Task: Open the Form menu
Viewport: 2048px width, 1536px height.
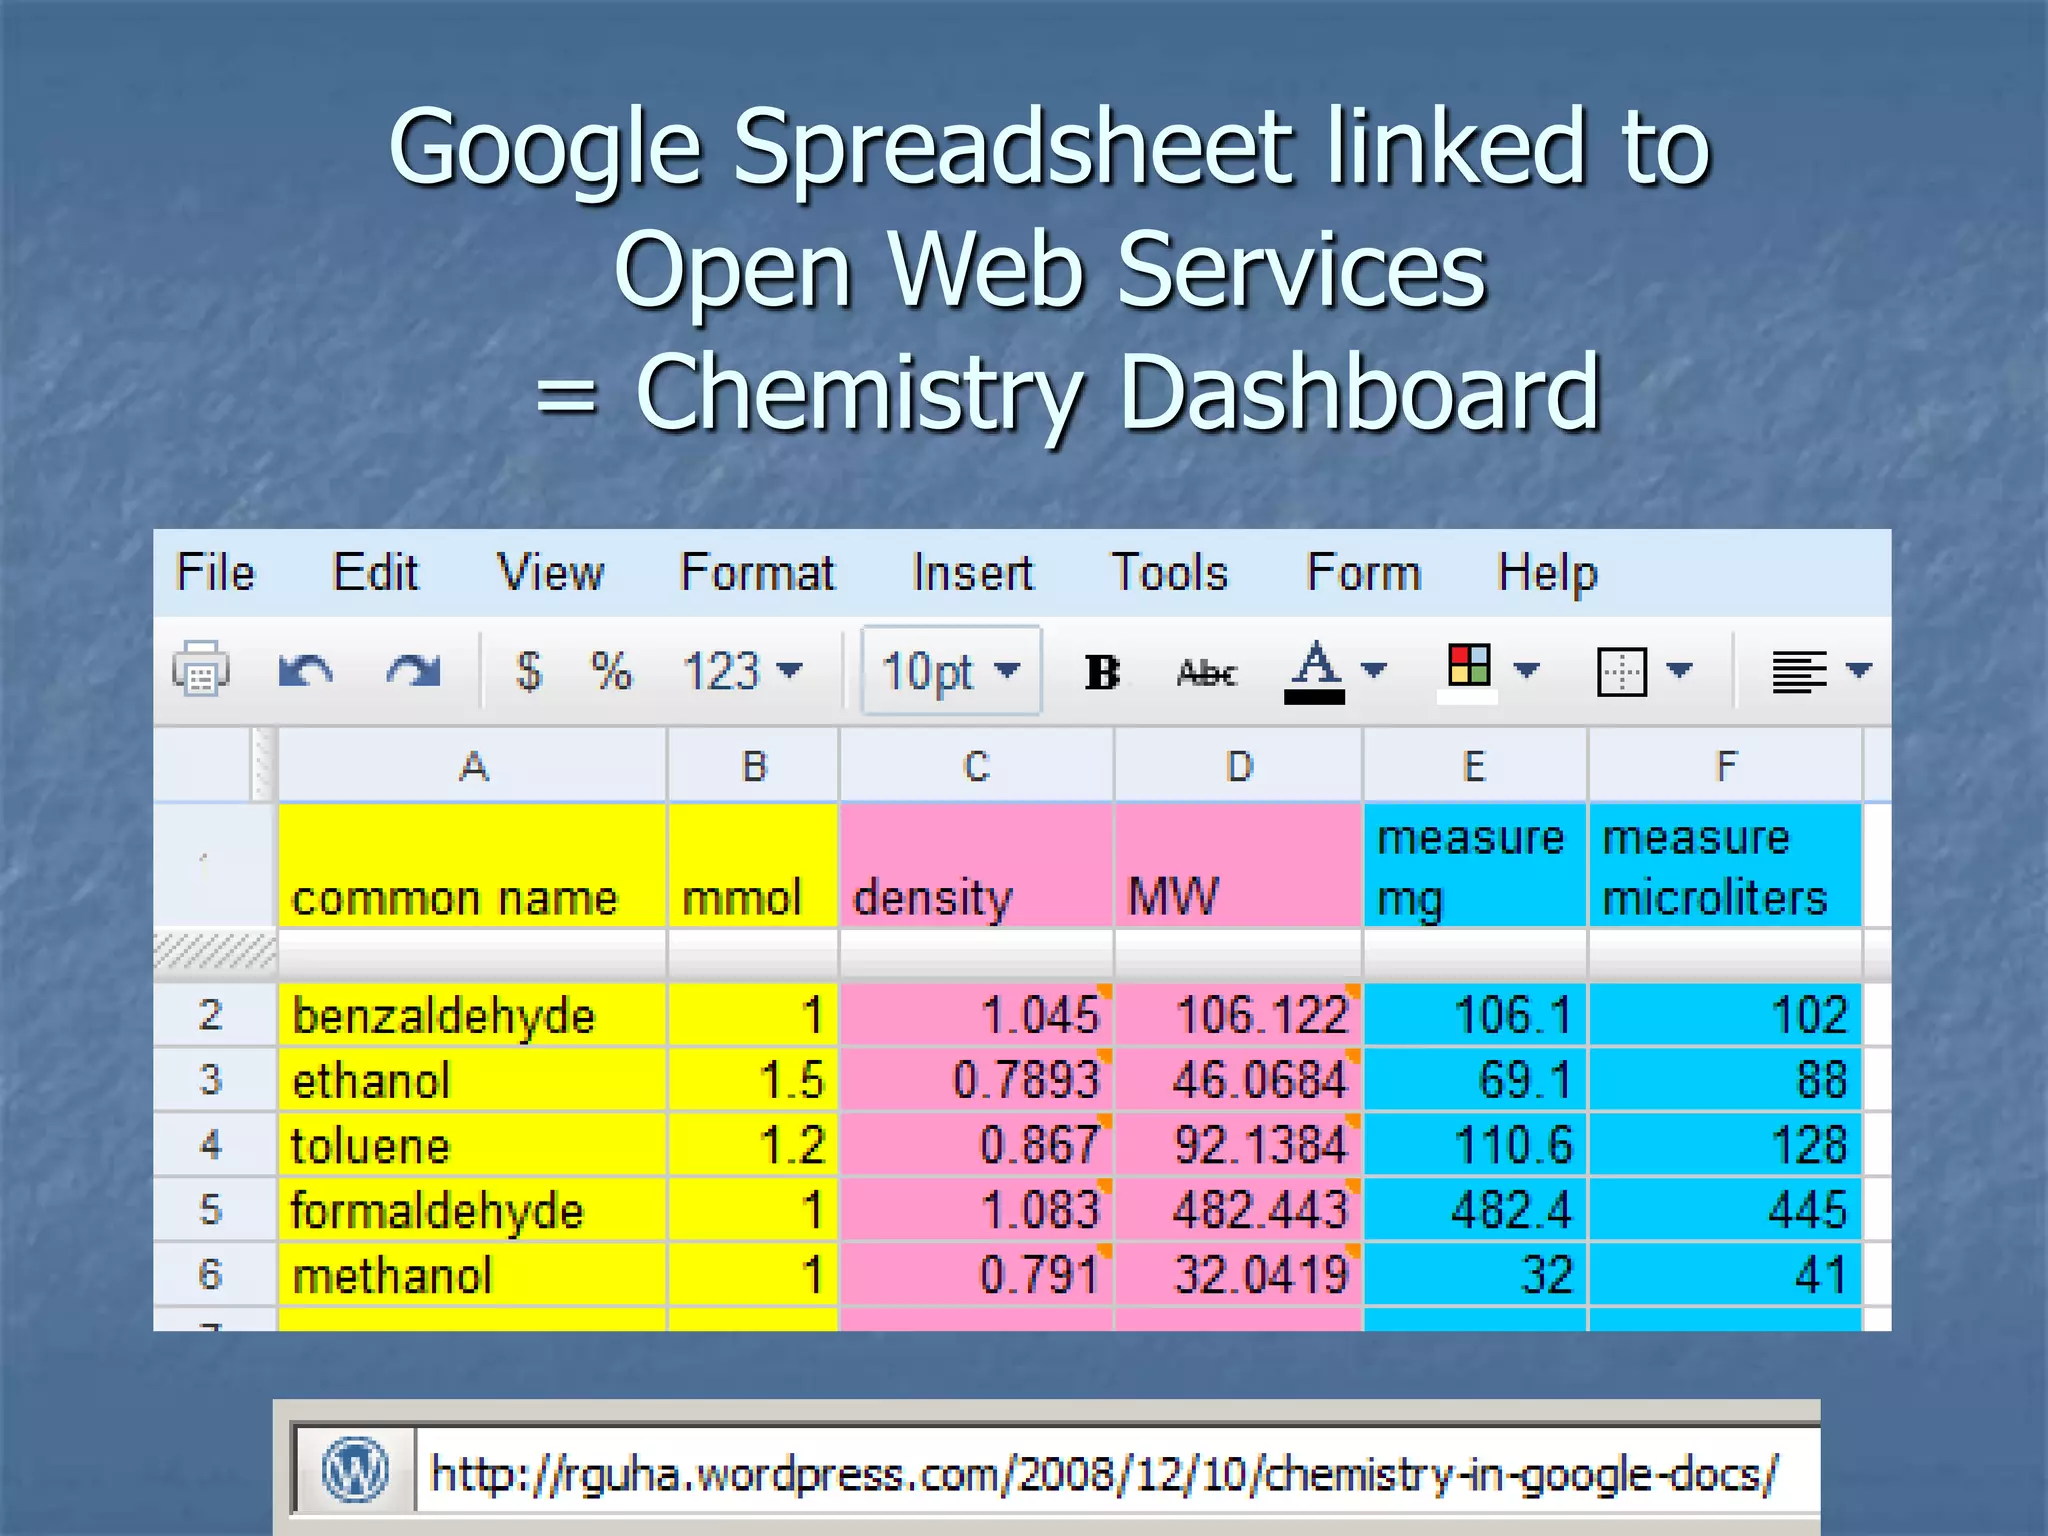Action: tap(1363, 573)
